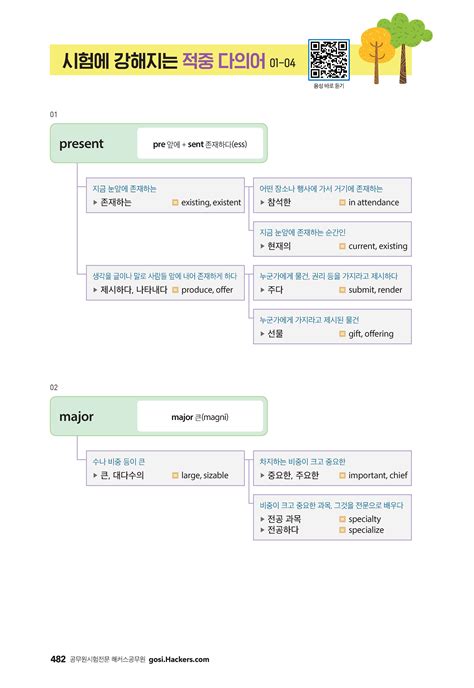474x688 pixels.
Task: Click the orange square beside 'large, sizable'
Action: [175, 475]
